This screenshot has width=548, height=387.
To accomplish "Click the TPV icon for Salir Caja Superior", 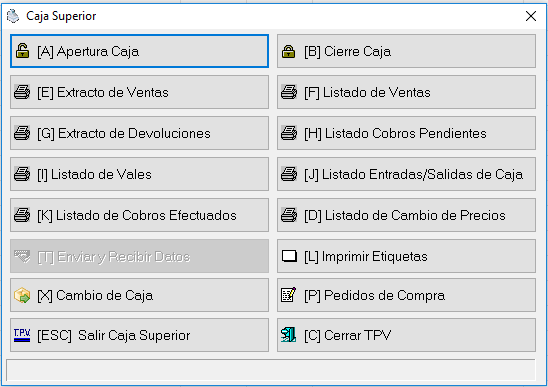I will tap(22, 335).
